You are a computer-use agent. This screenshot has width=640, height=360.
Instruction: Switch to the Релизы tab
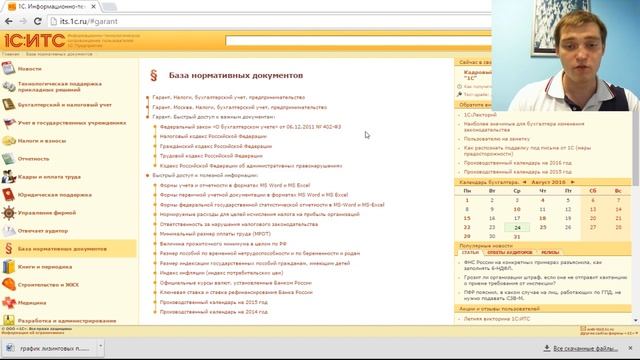[549, 252]
